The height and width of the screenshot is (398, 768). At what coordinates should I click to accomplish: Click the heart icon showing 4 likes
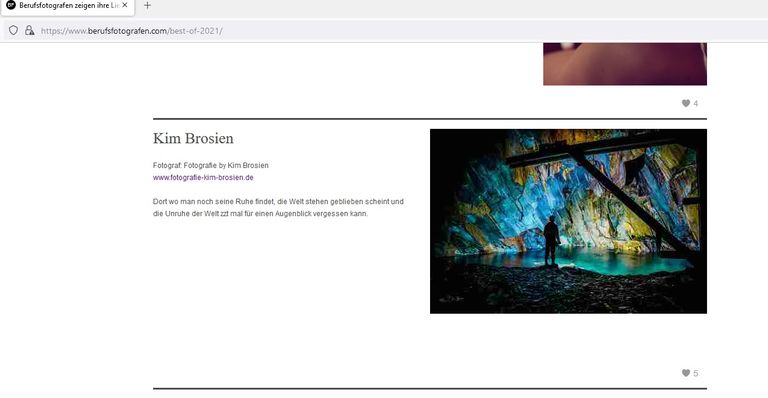pos(686,103)
